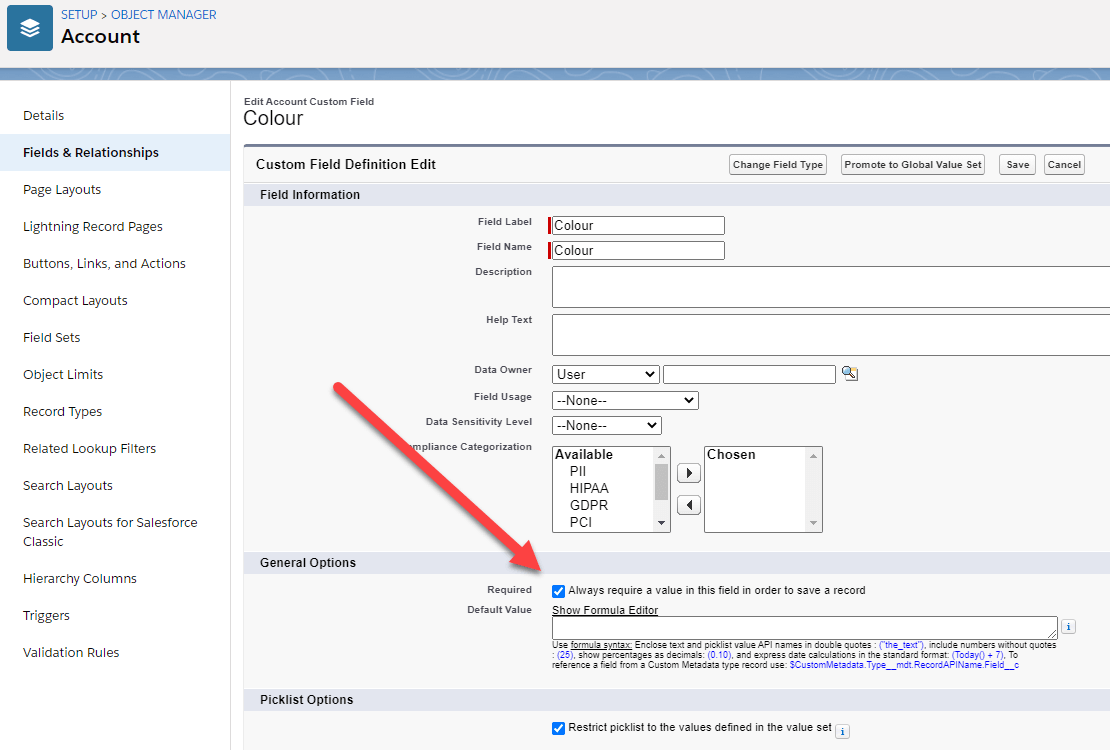
Task: Open the Data Owner type dropdown showing User
Action: click(x=605, y=373)
